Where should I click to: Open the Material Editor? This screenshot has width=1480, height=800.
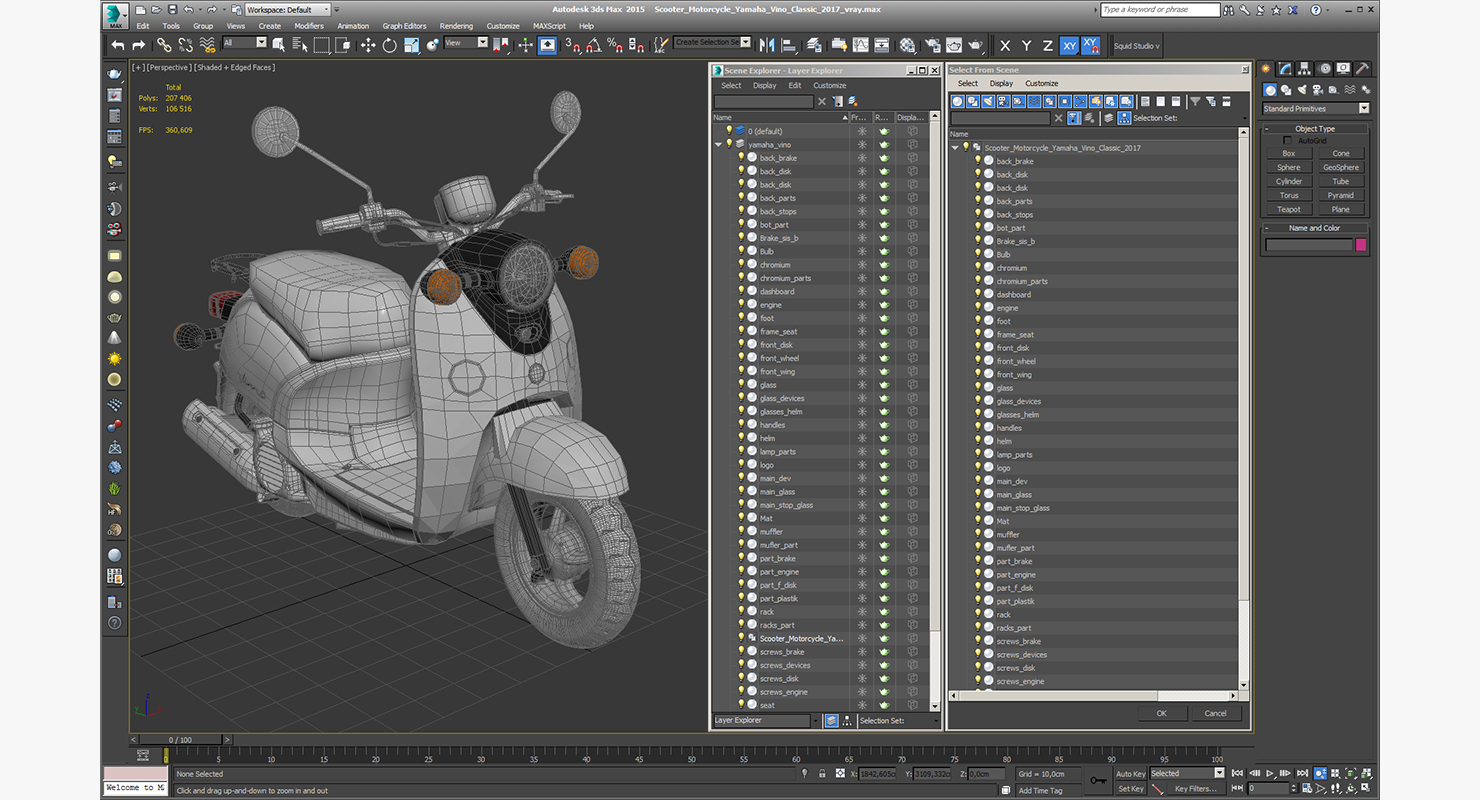coord(907,45)
